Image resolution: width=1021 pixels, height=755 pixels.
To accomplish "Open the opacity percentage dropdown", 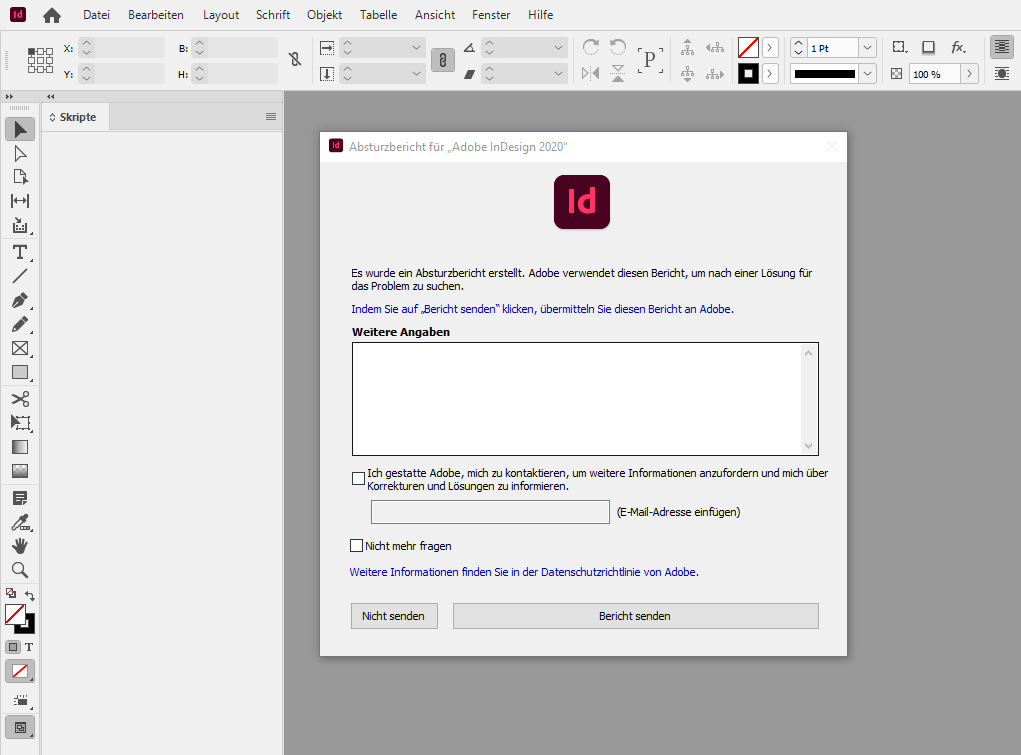I will [967, 73].
